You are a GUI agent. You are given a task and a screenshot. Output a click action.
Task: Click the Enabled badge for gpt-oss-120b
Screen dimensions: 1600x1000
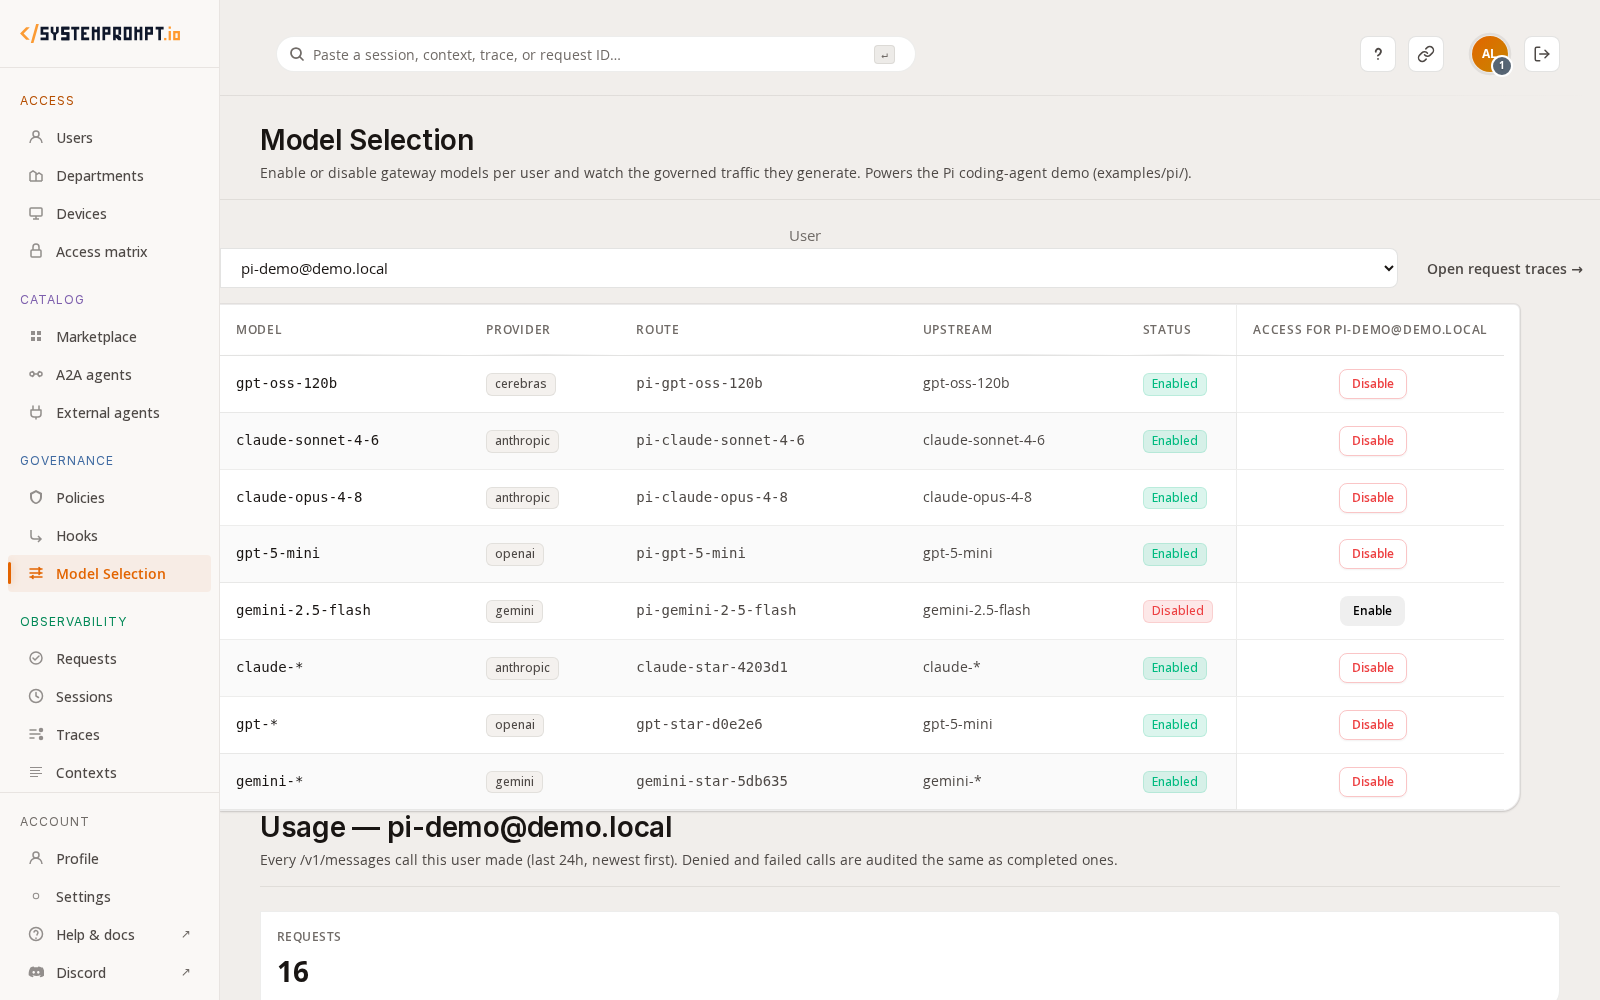[1174, 384]
